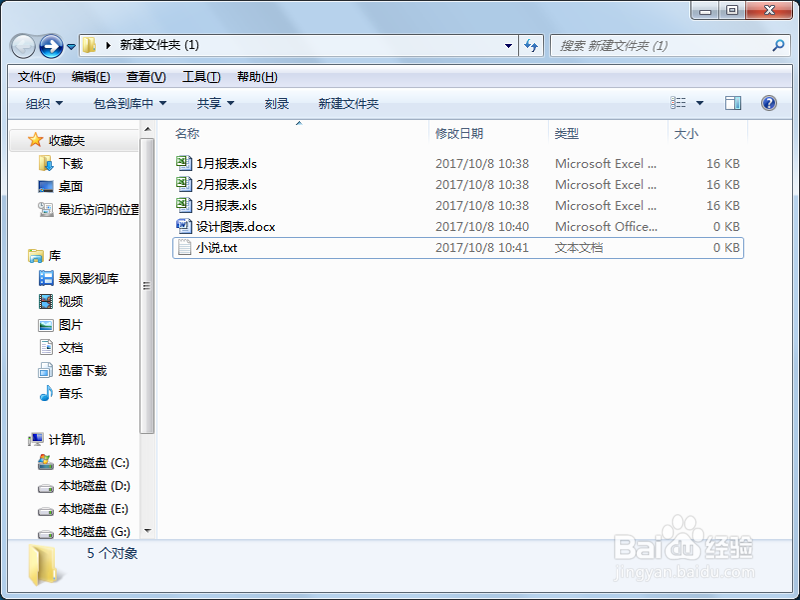Click the file name 3月报表.xls
This screenshot has width=800, height=600.
[x=227, y=206]
